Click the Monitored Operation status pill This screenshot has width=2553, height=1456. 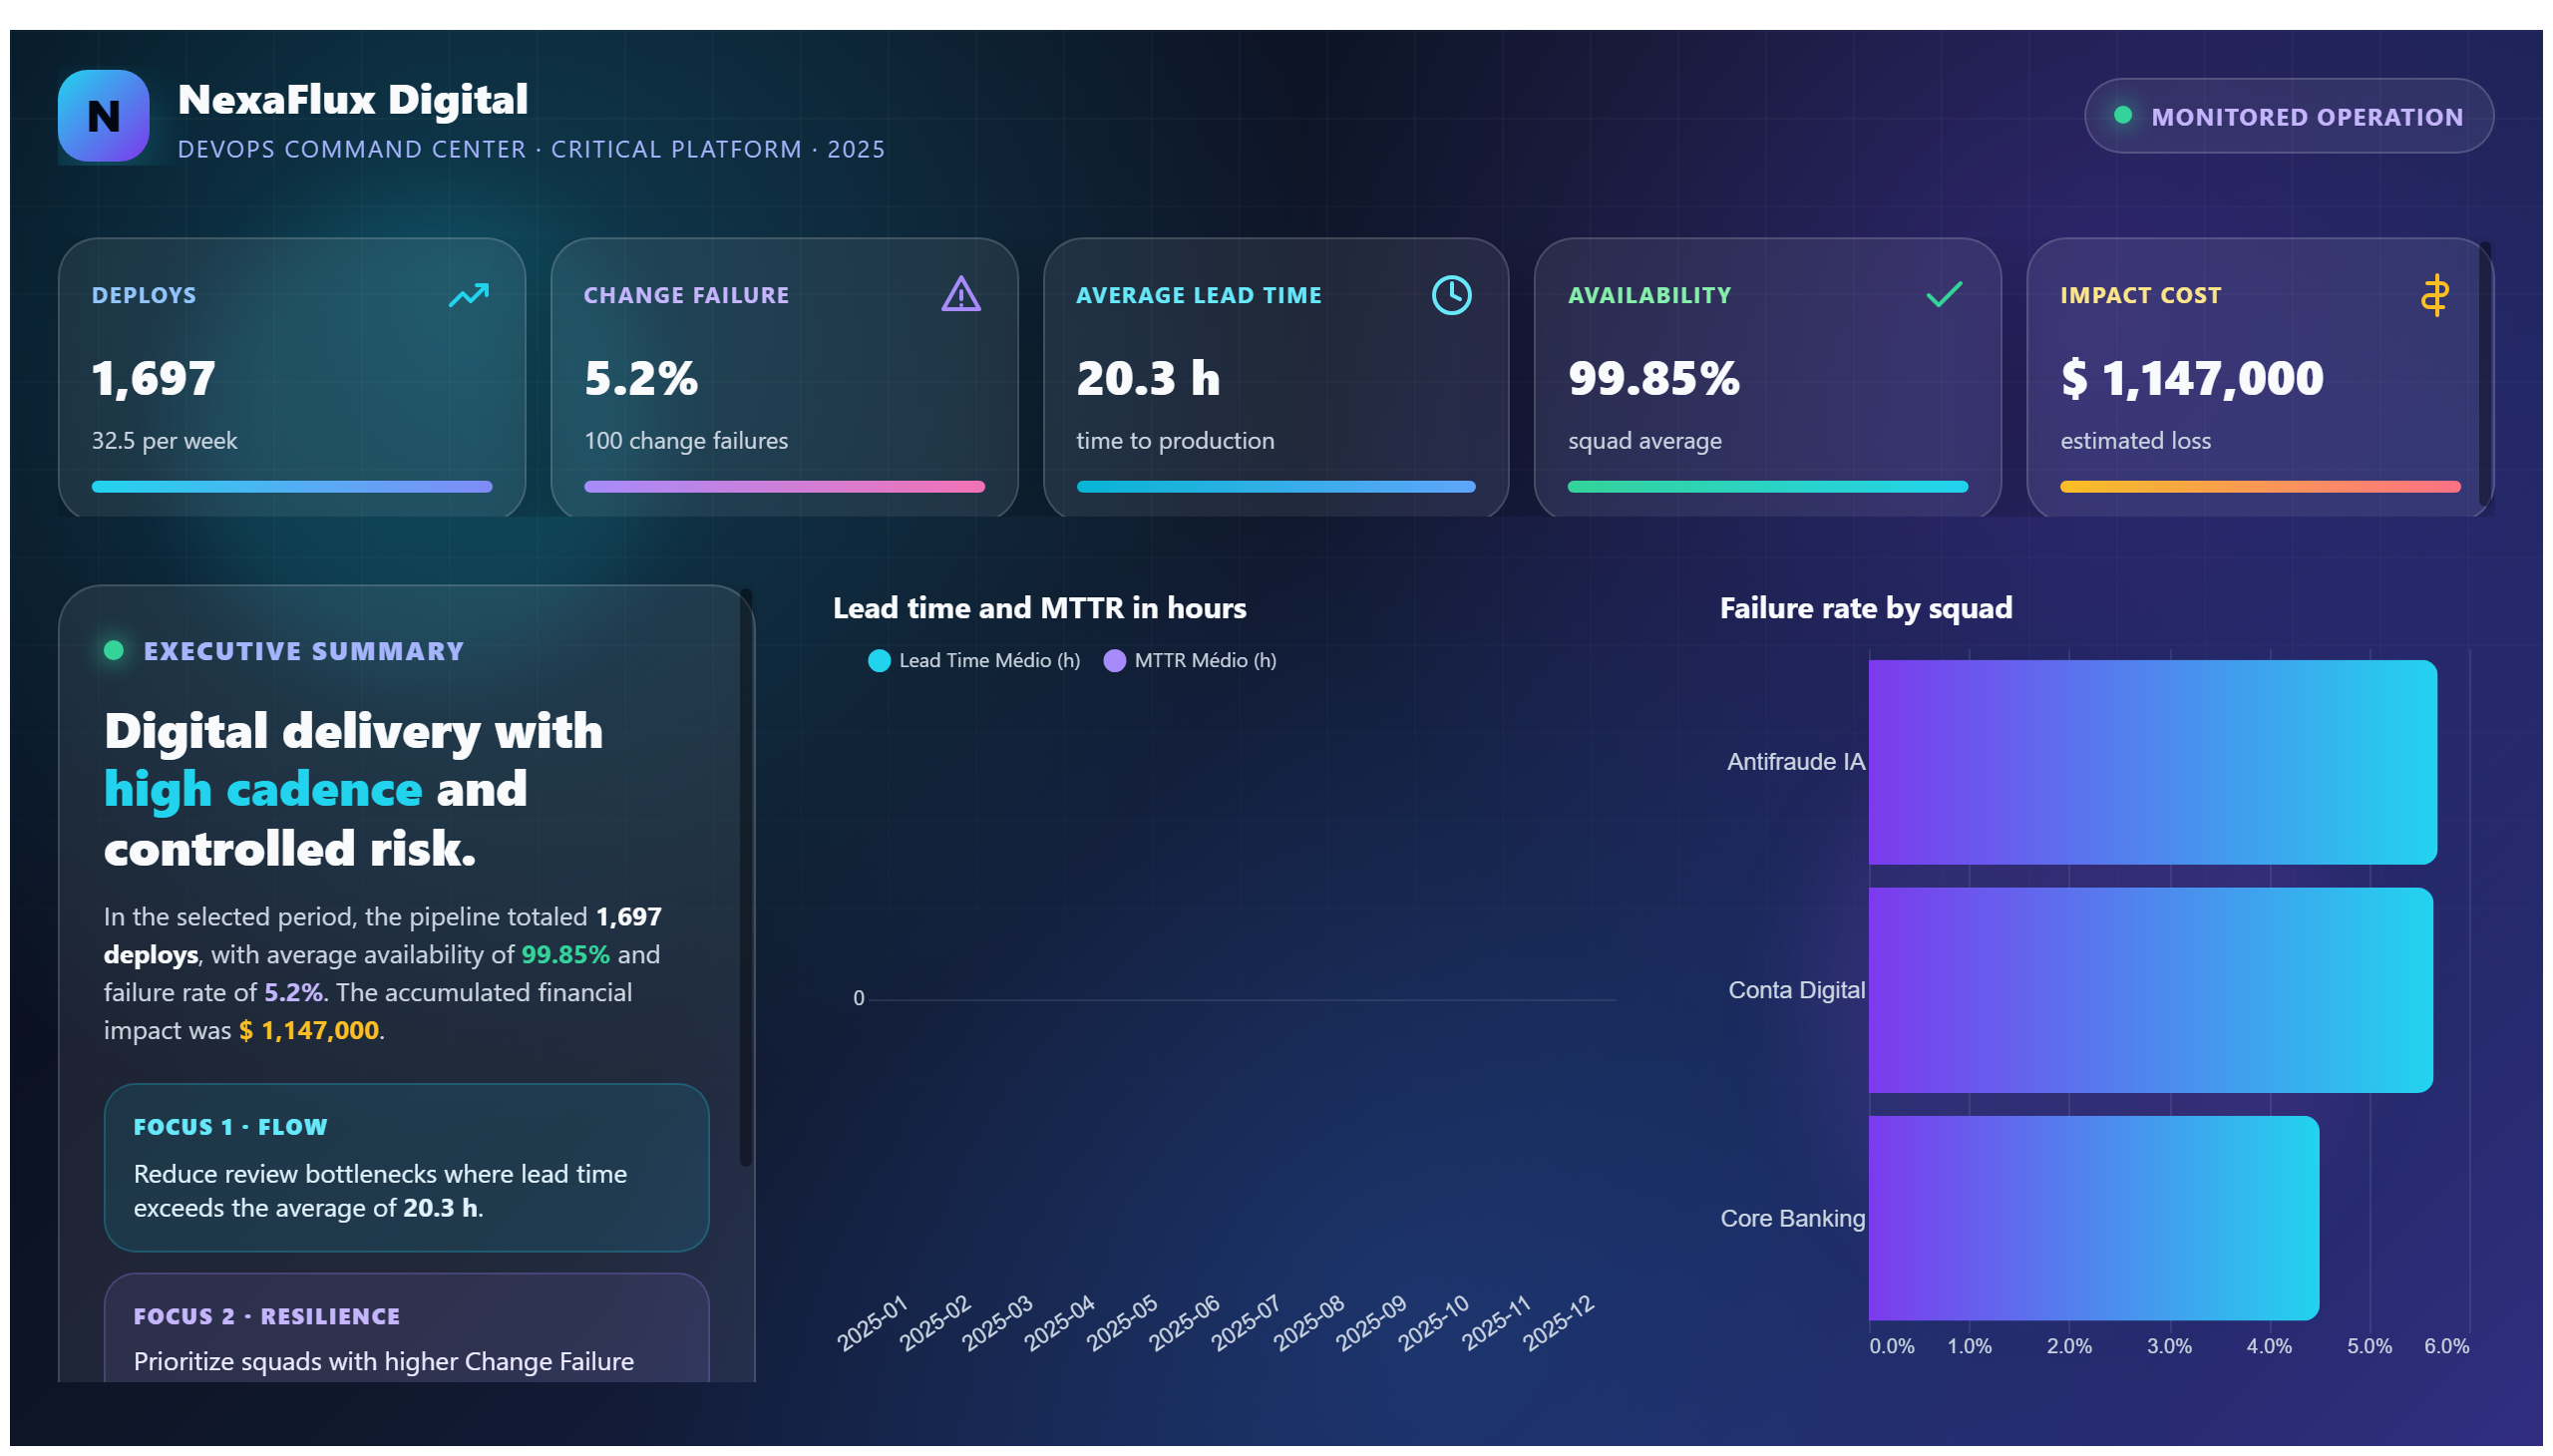(x=2288, y=116)
